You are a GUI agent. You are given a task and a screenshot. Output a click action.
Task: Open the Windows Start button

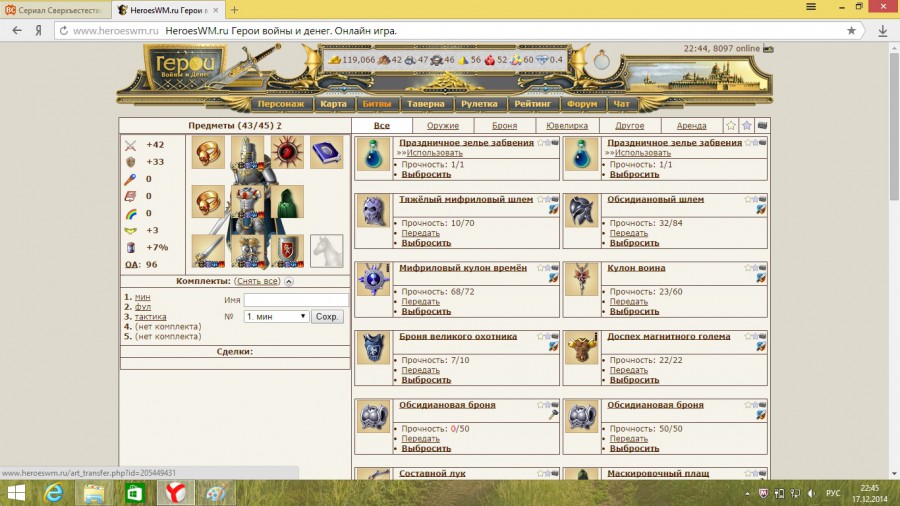pyautogui.click(x=16, y=493)
